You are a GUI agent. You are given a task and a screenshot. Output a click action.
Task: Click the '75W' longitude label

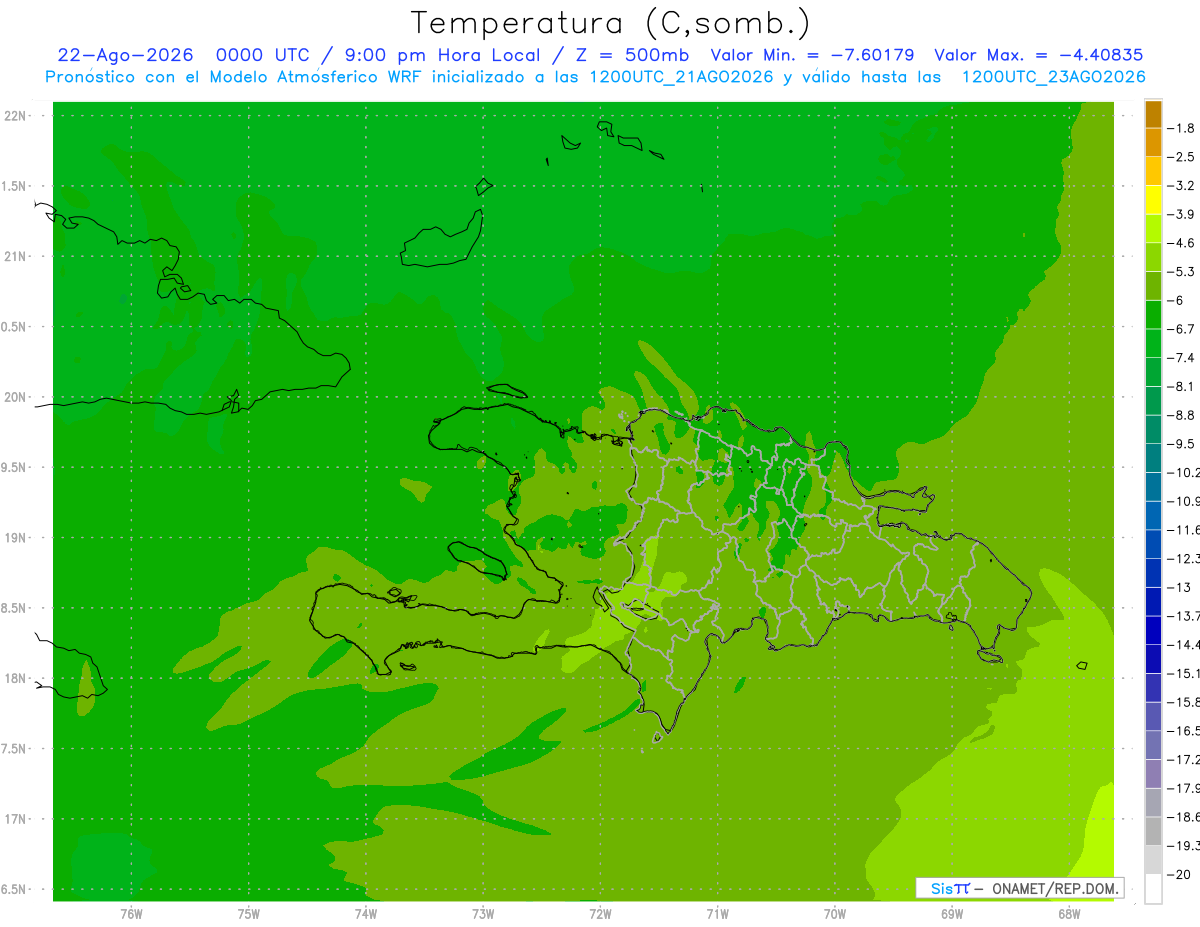point(248,914)
